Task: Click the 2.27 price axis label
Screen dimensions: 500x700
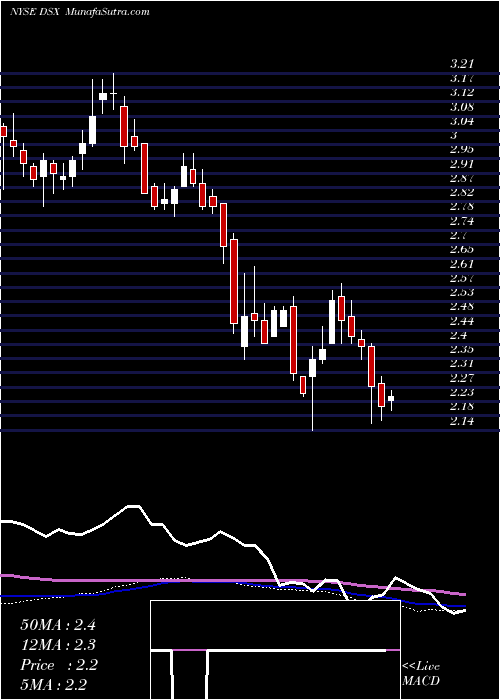Action: [x=462, y=378]
